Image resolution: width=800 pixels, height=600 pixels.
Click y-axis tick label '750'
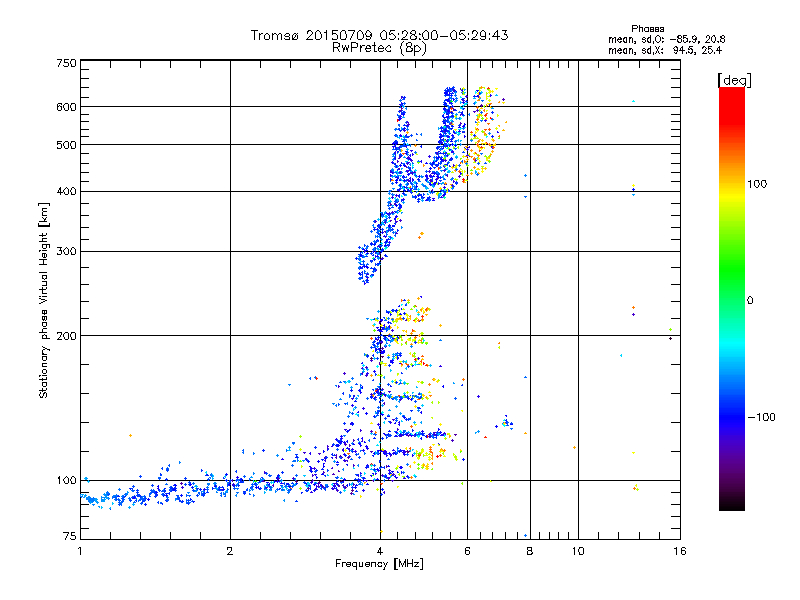(x=67, y=63)
